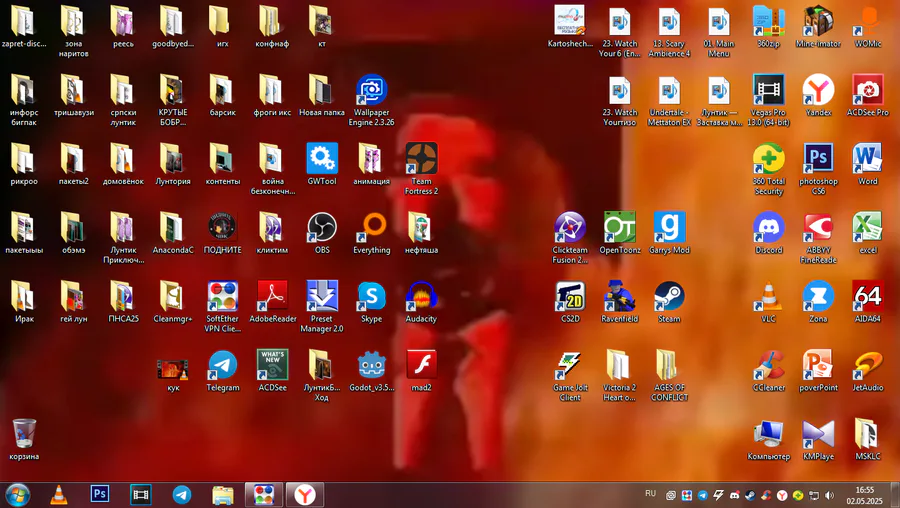Viewport: 900px width, 508px height.
Task: Open Preset Manager 2.0 icon
Action: coord(322,296)
